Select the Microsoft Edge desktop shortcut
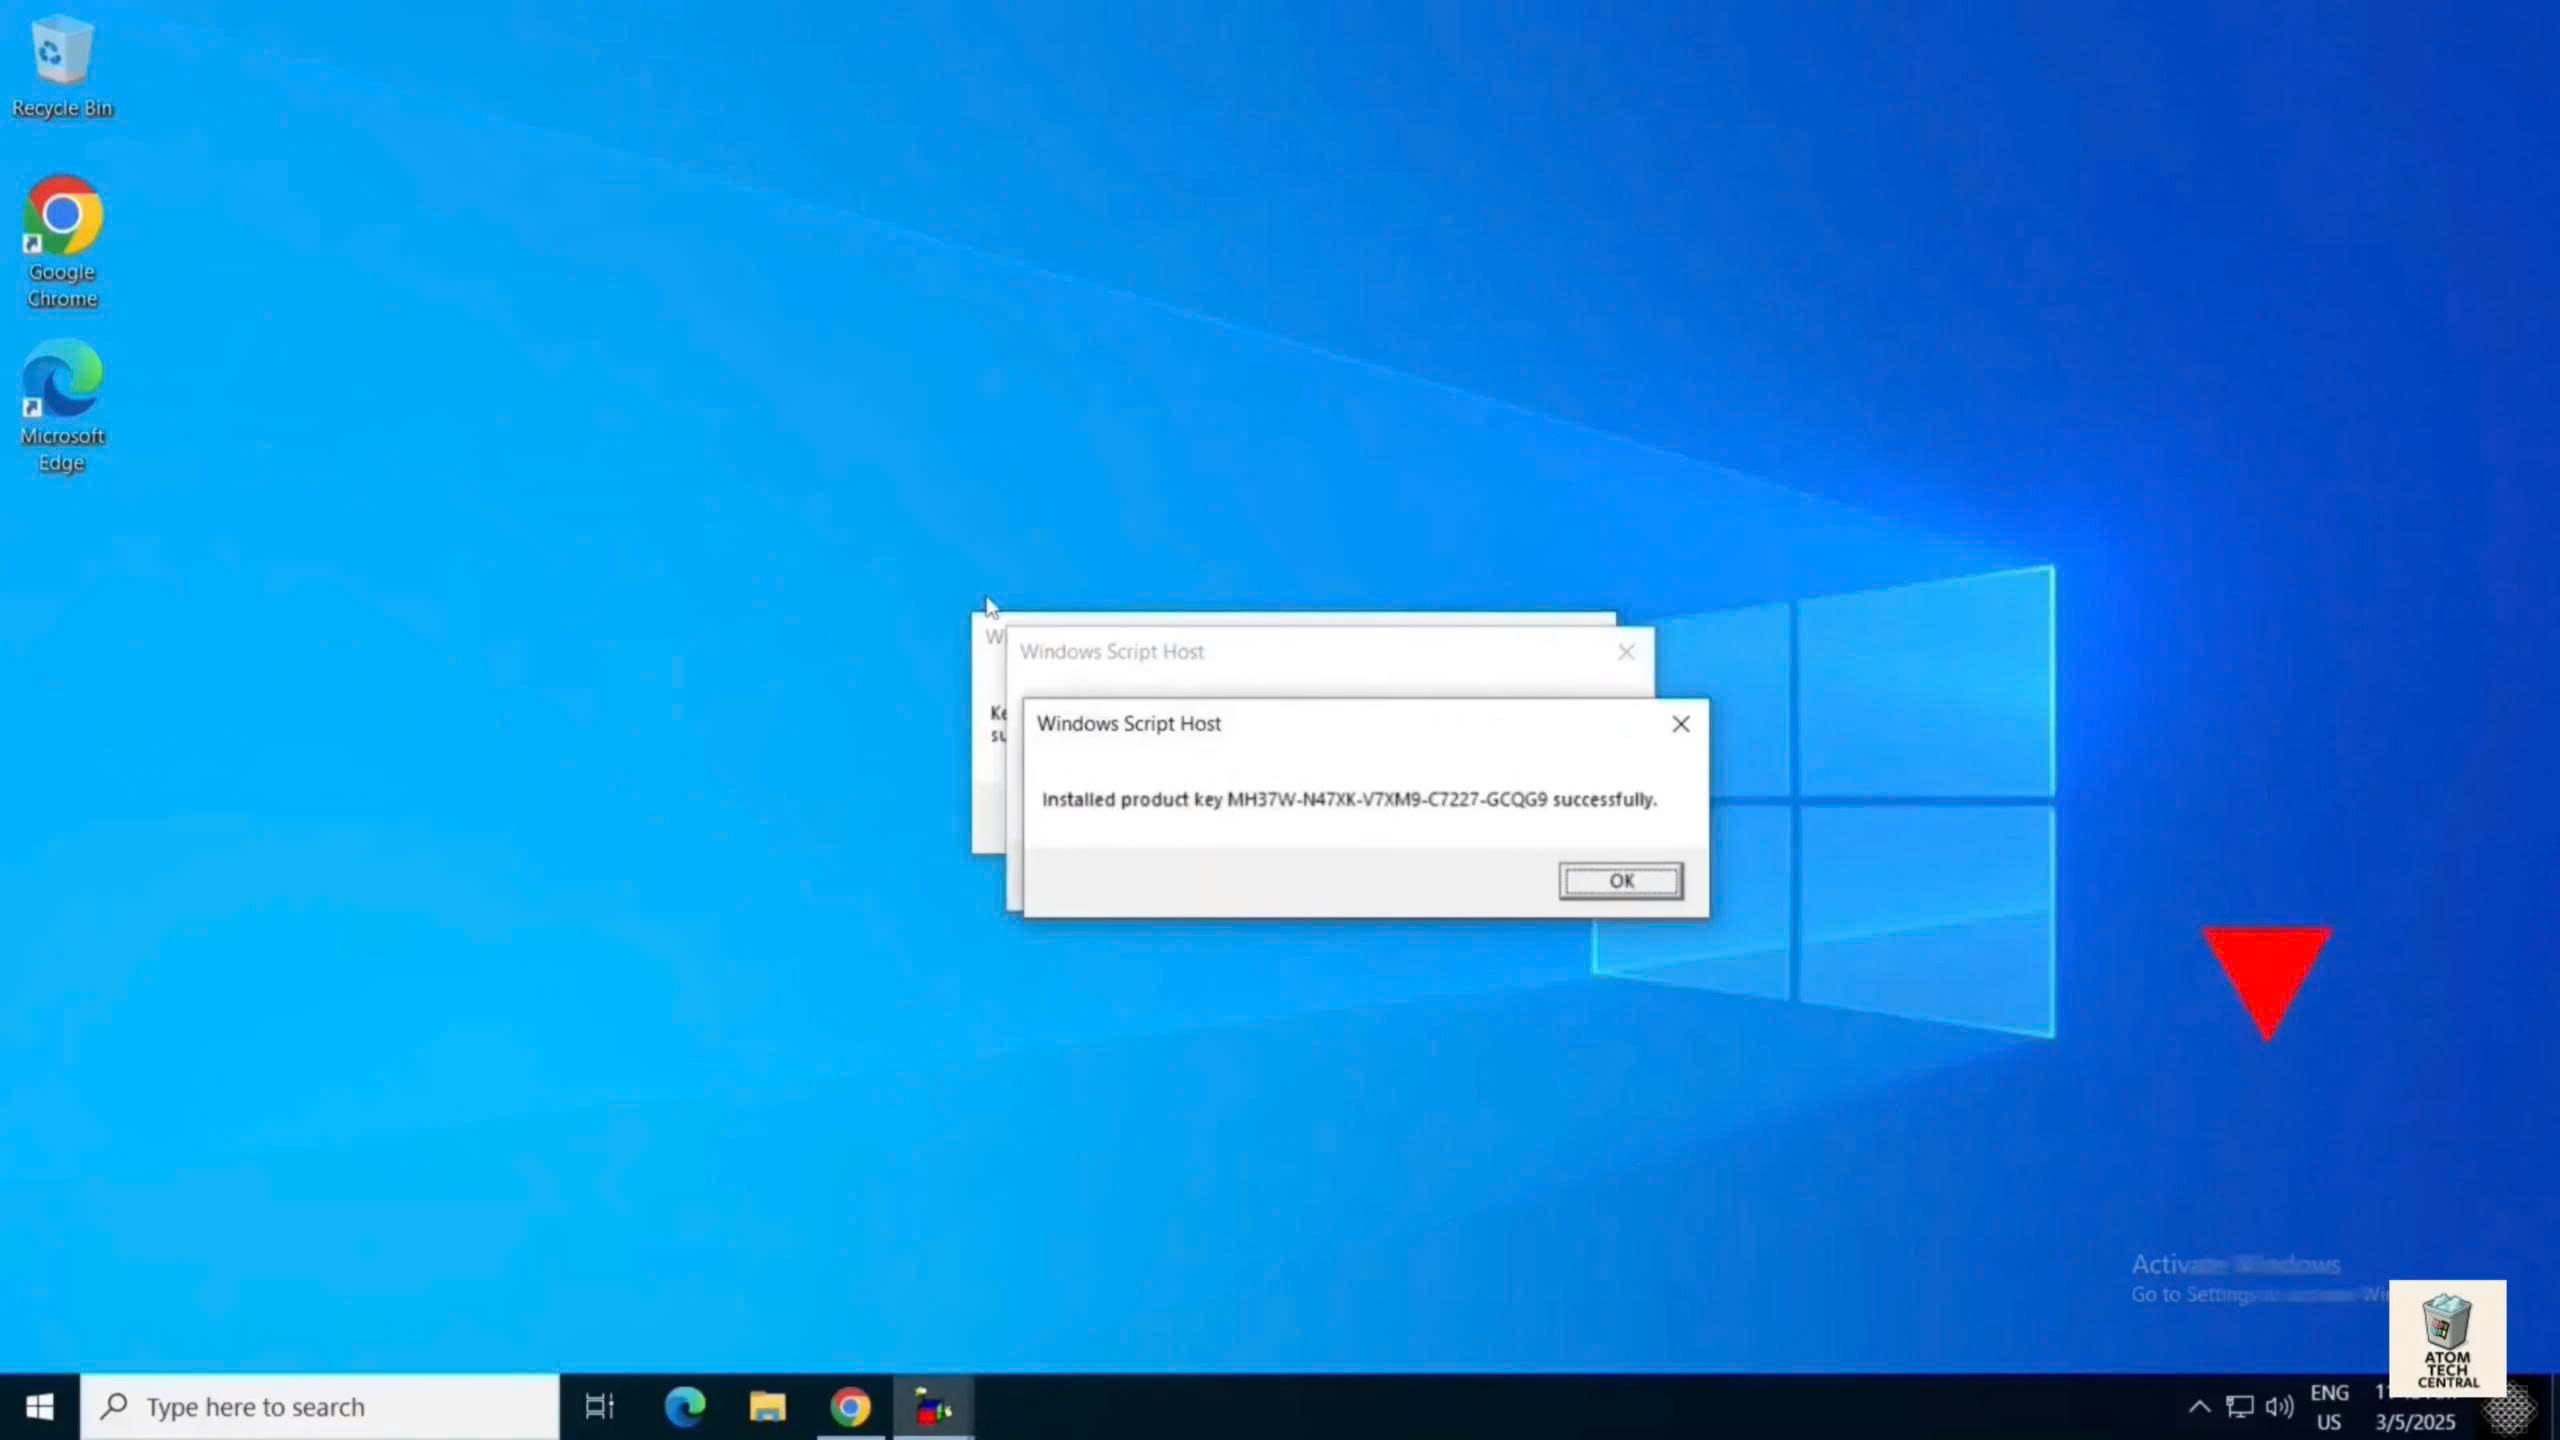This screenshot has height=1440, width=2560. click(x=62, y=404)
